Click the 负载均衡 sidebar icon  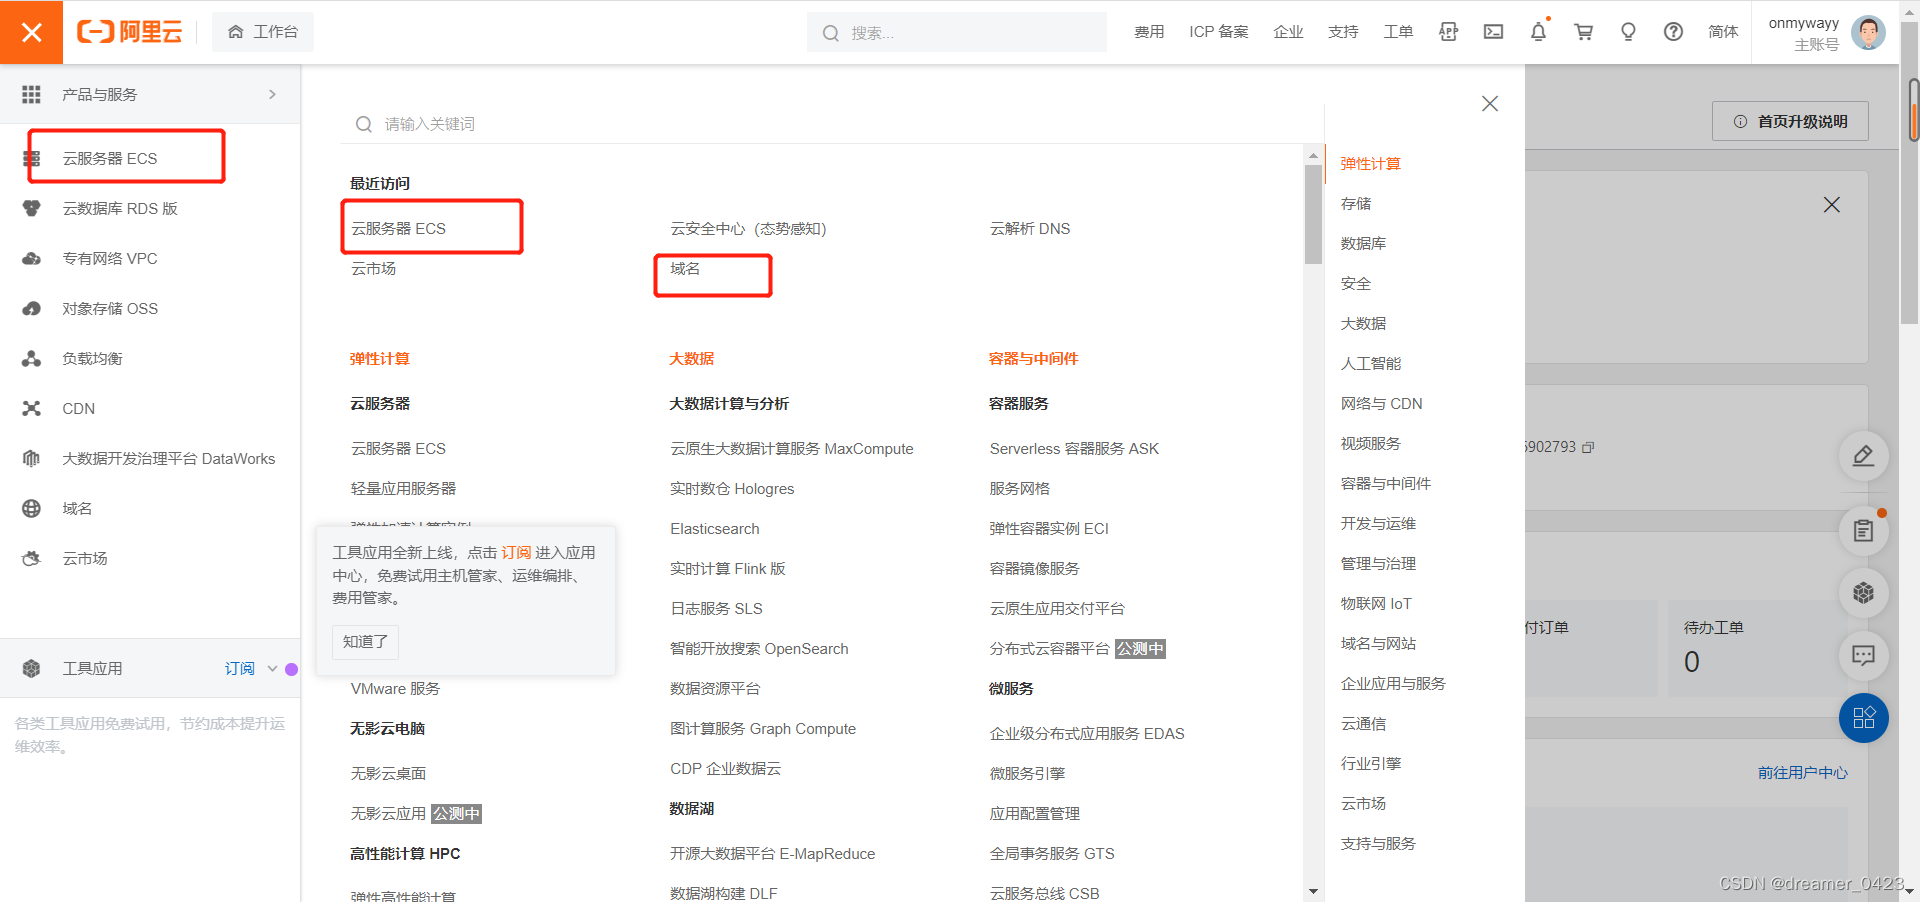pyautogui.click(x=32, y=358)
